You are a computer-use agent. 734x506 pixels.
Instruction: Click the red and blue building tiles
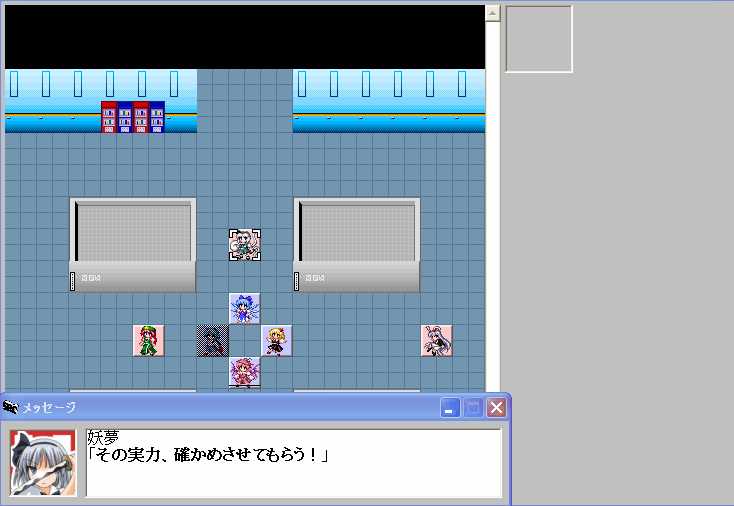[x=133, y=117]
